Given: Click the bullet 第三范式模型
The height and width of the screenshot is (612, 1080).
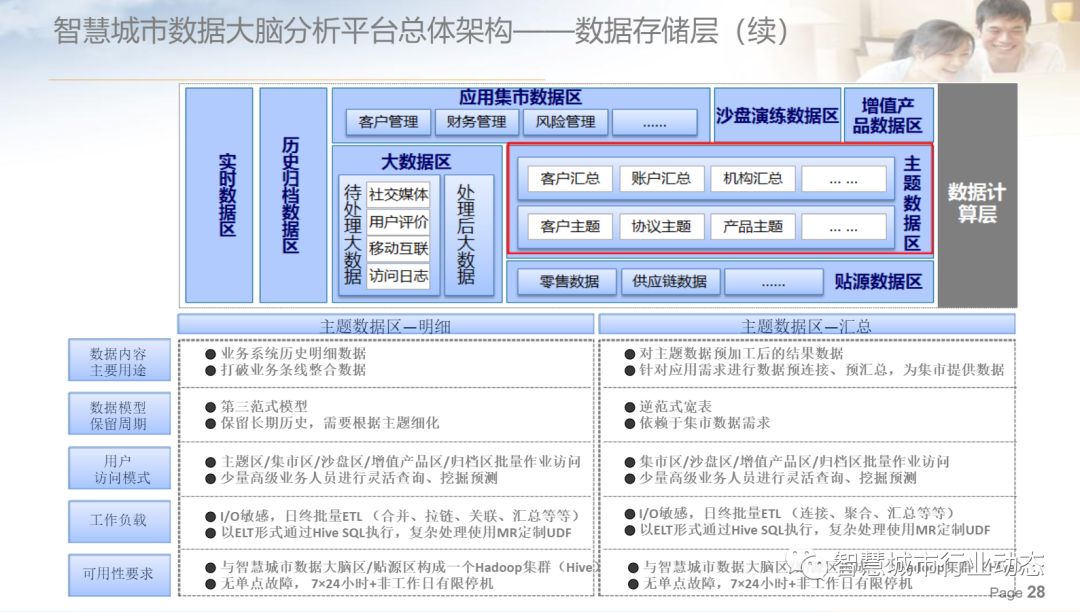Looking at the screenshot, I should (256, 407).
